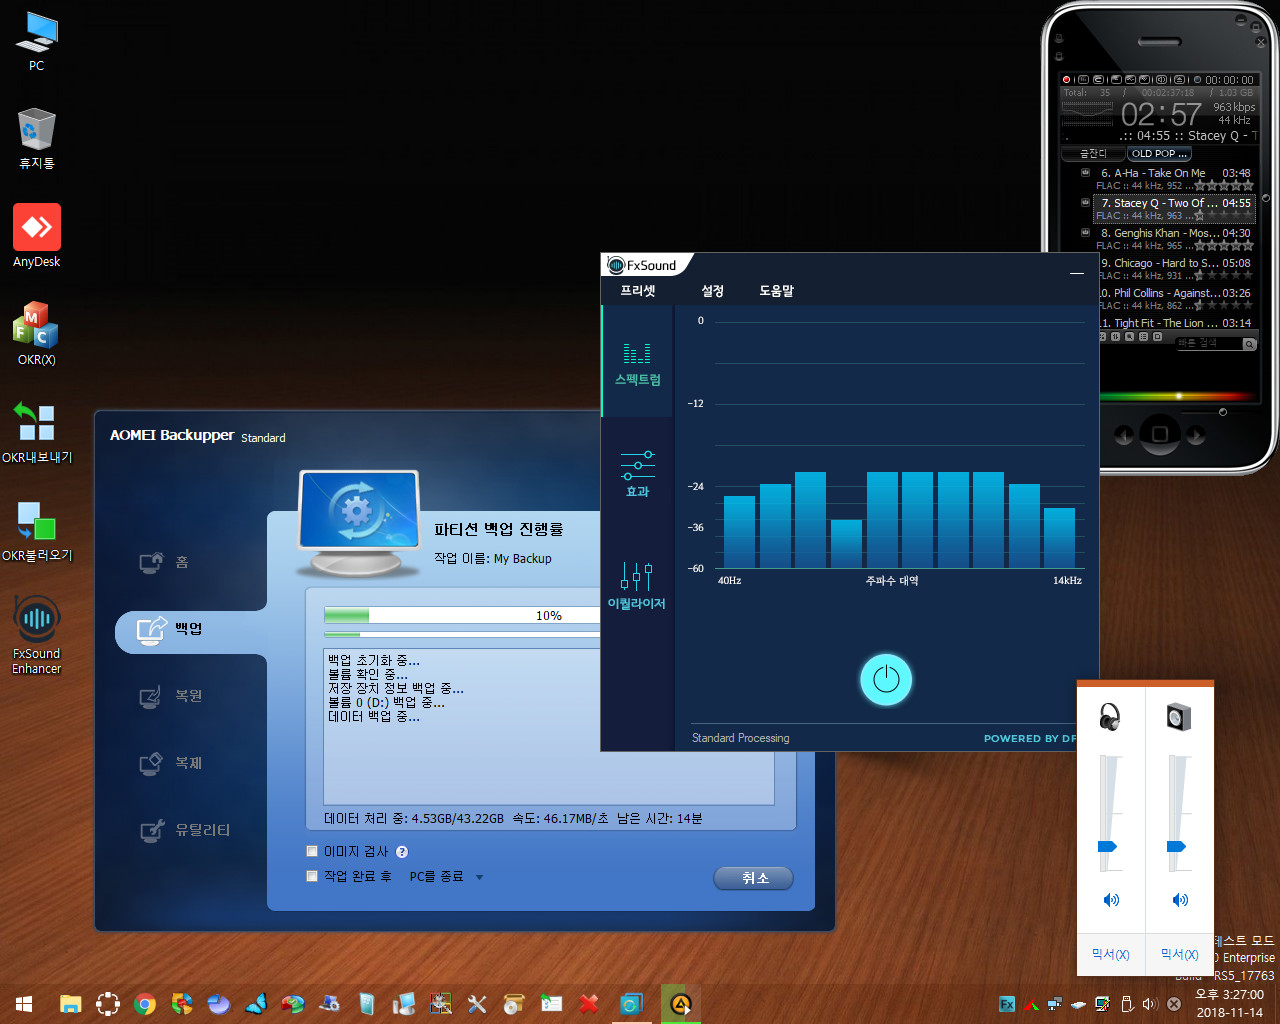Enable the 작업 완료 후 checkbox
The image size is (1280, 1024).
point(312,876)
